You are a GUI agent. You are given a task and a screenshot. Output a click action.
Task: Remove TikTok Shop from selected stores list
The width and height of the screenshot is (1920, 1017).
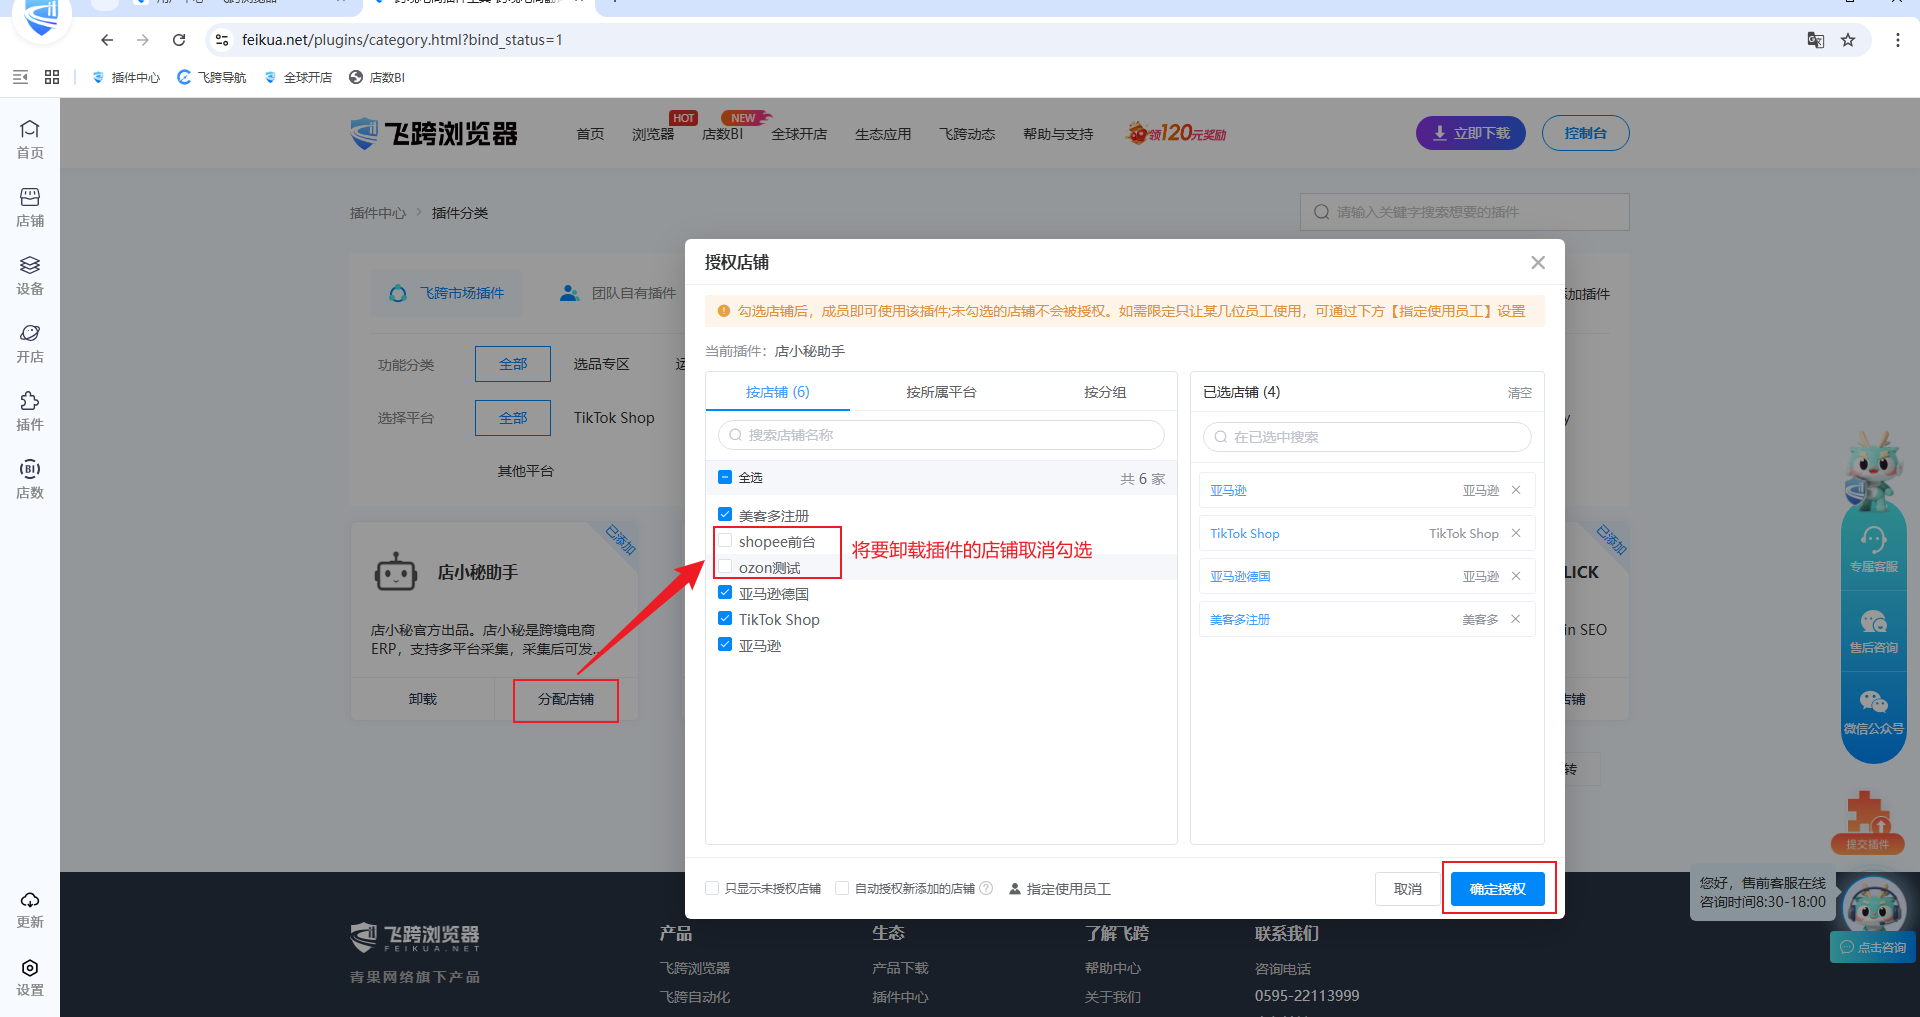click(1516, 533)
